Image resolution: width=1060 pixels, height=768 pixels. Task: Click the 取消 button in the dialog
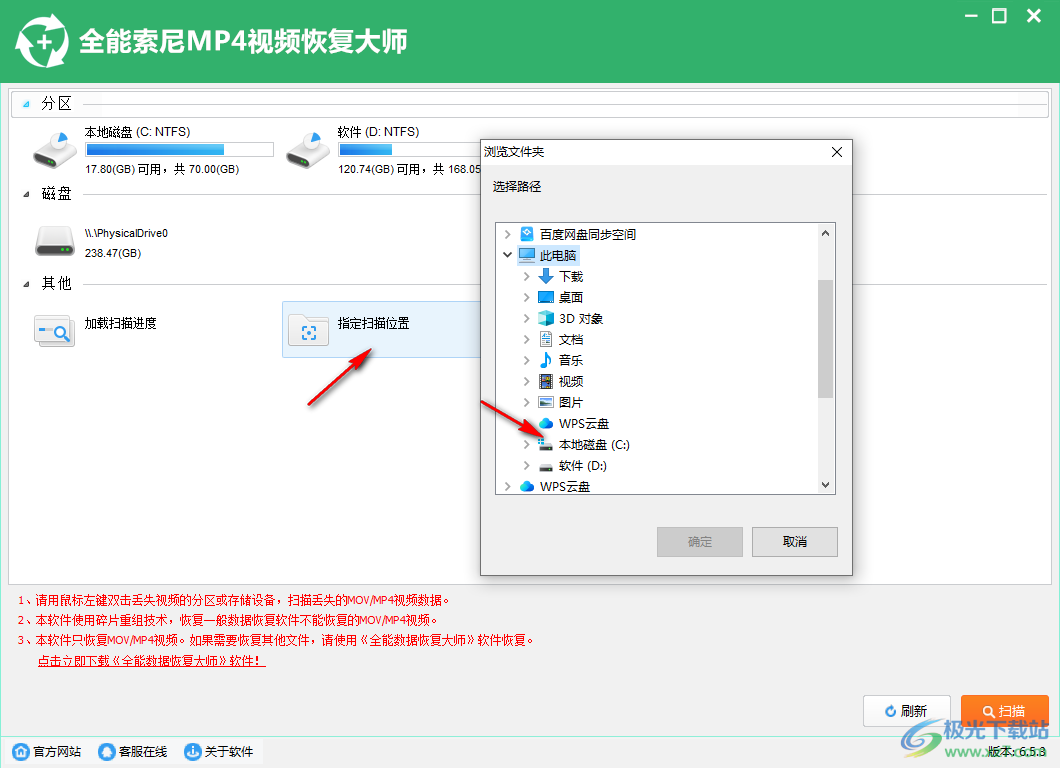point(794,542)
